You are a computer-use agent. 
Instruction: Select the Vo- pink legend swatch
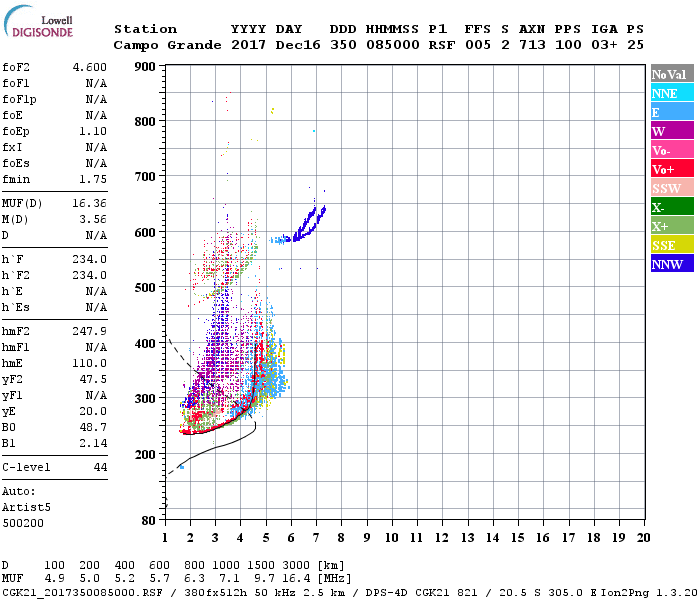coord(672,150)
